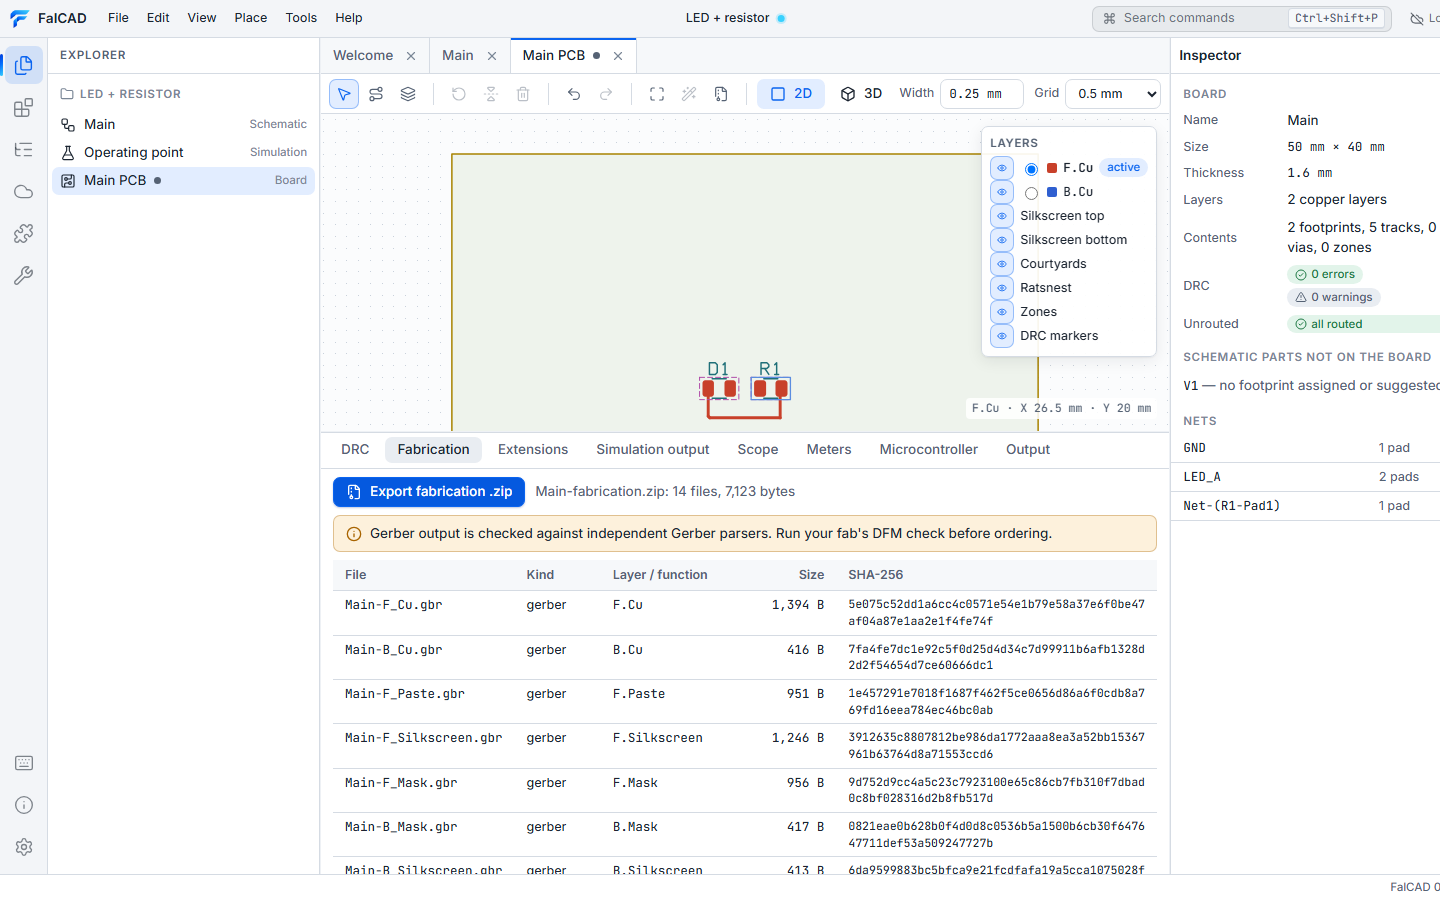
Task: Open Main schematic in explorer
Action: click(x=184, y=124)
